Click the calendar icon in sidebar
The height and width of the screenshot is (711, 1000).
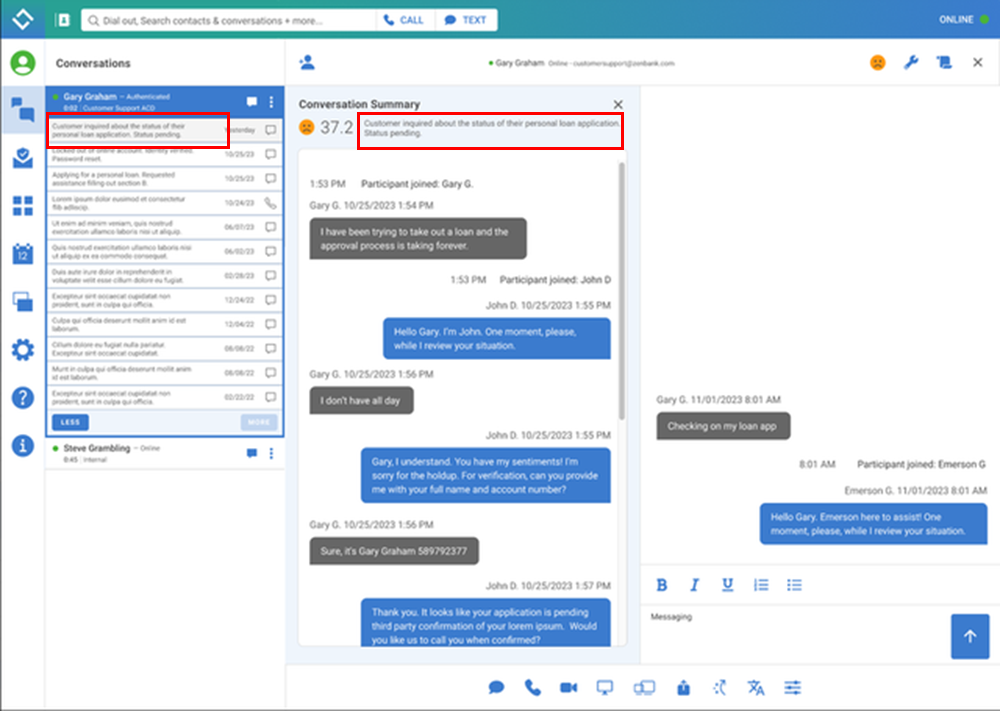coord(22,253)
